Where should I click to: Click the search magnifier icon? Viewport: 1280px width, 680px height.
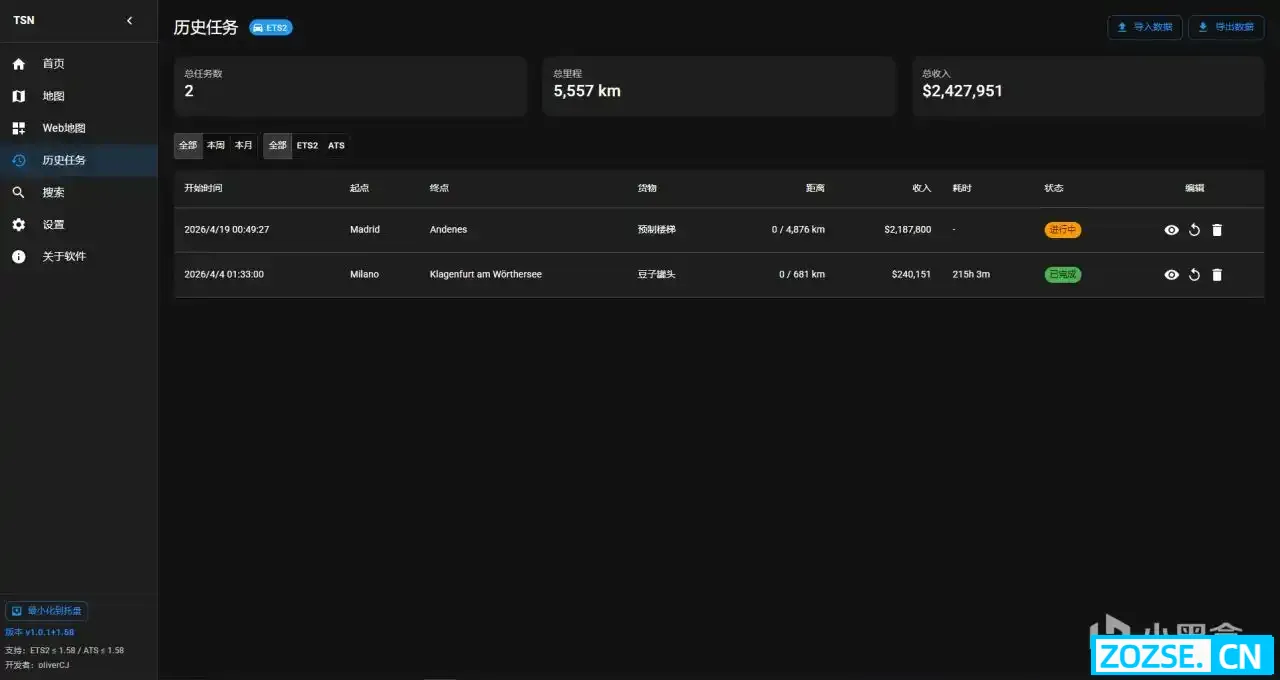18,192
